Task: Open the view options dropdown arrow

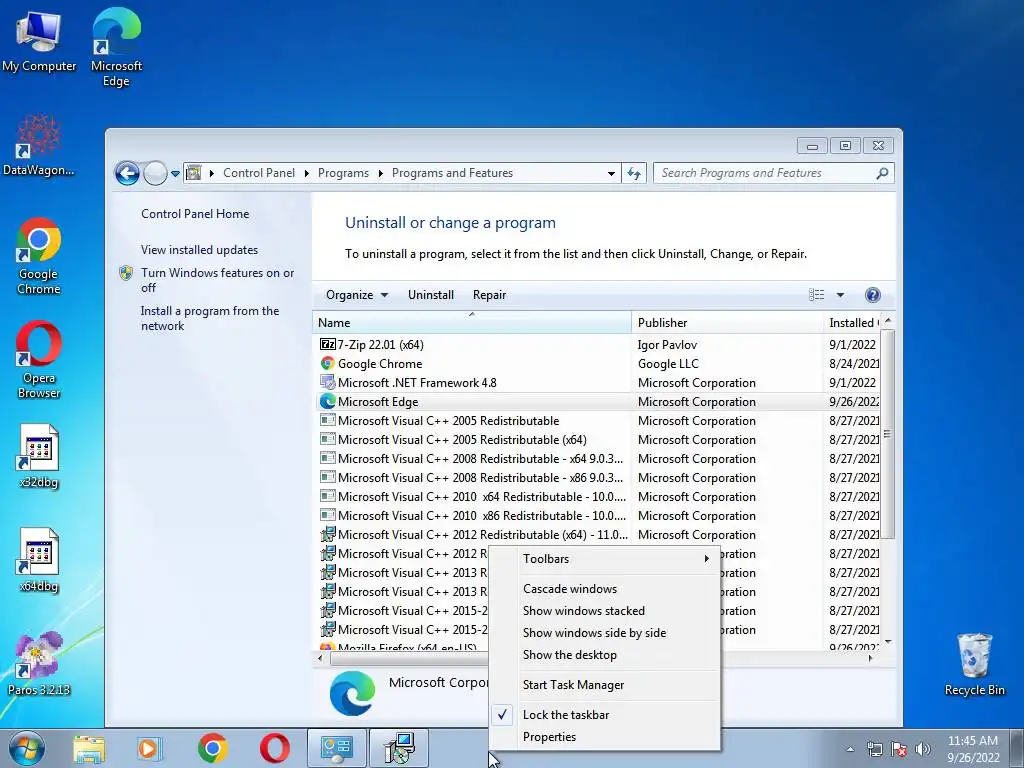Action: (x=840, y=295)
